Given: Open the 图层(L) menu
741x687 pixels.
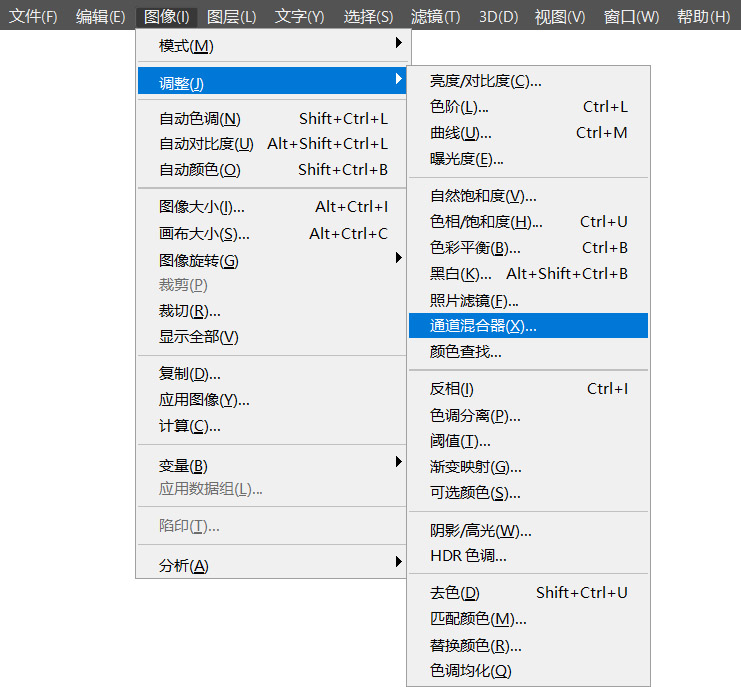Looking at the screenshot, I should click(x=232, y=17).
